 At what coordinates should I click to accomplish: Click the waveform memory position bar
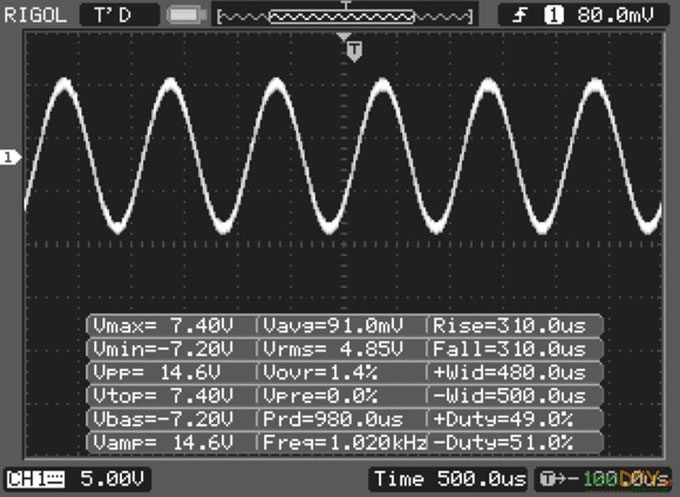[345, 16]
